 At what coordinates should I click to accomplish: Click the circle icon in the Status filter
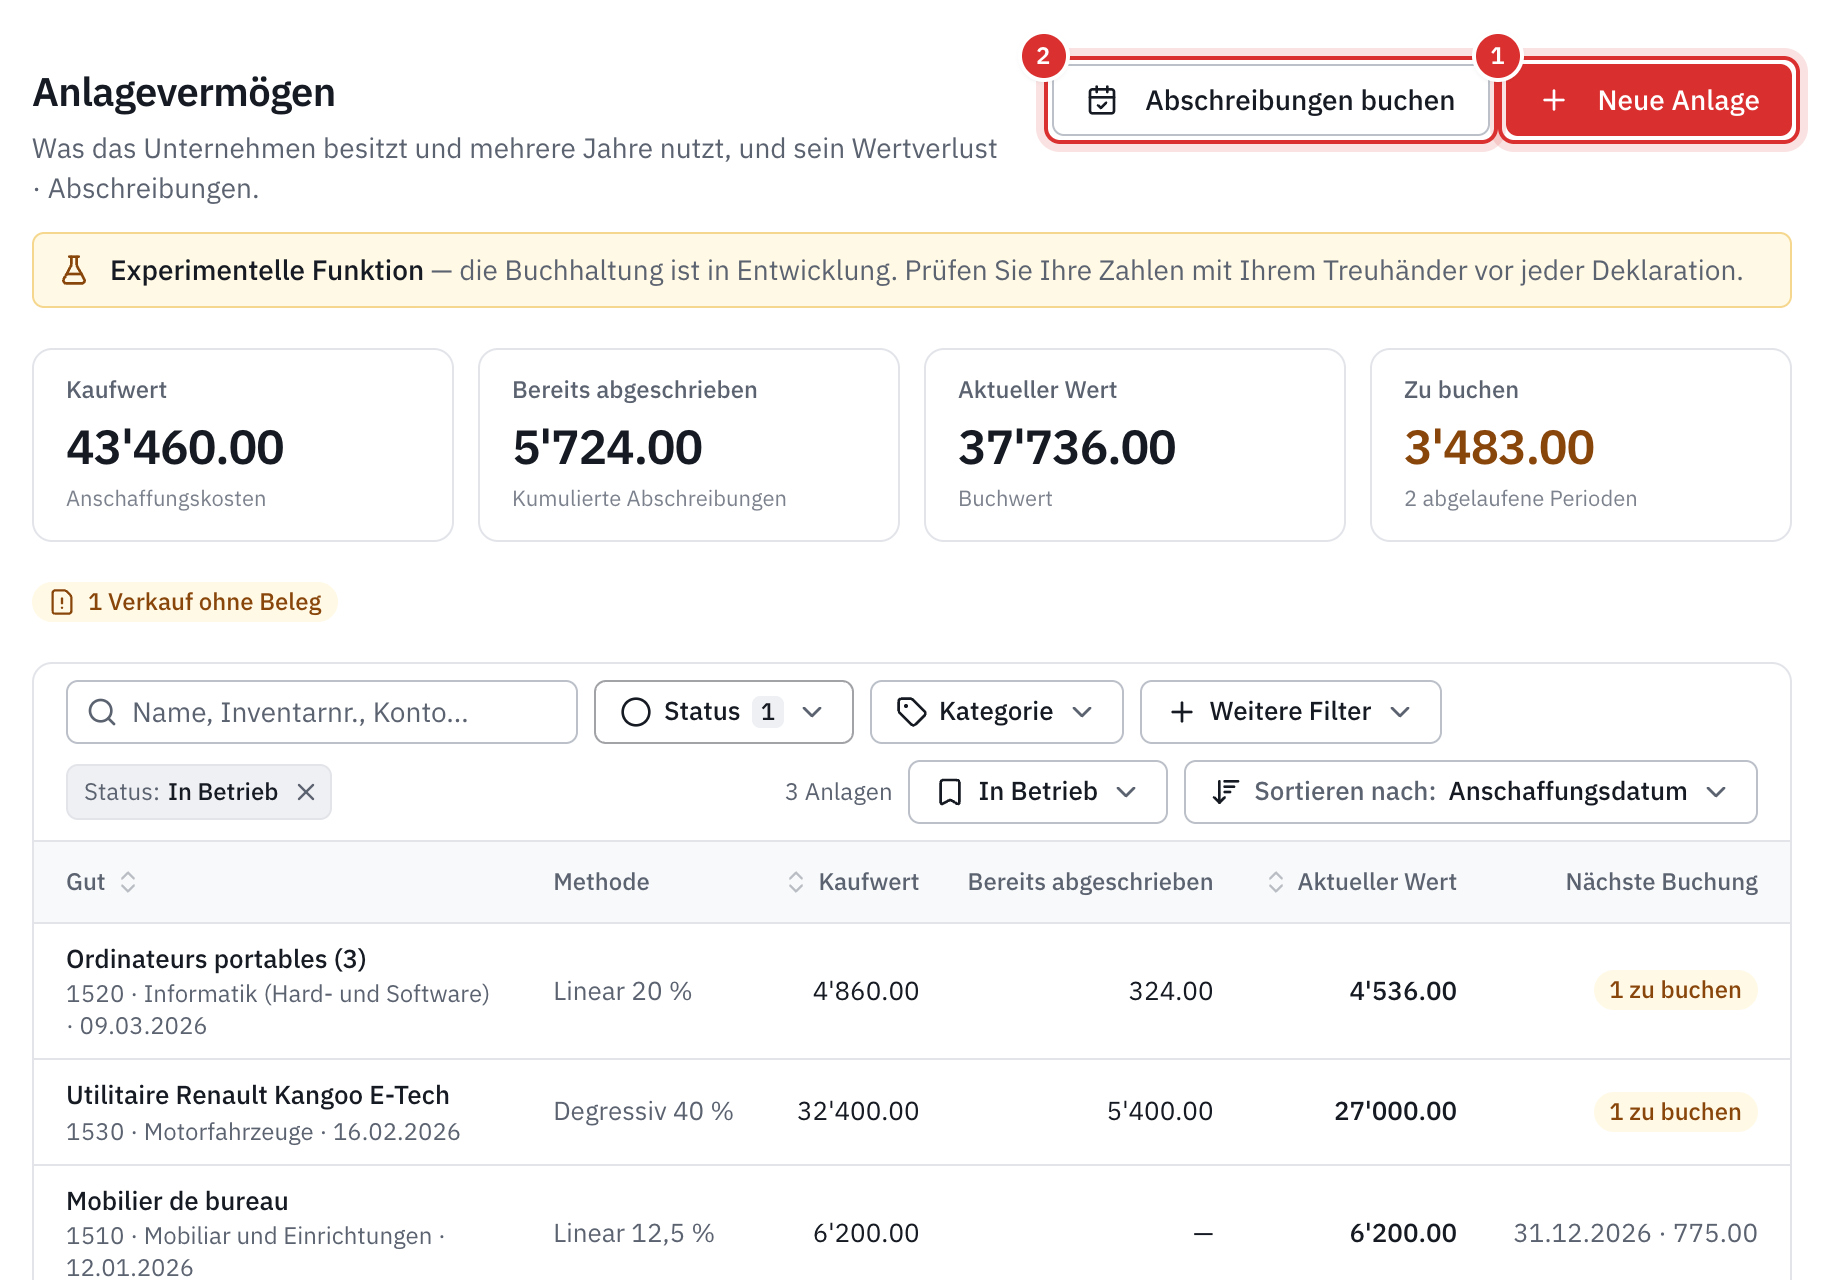pyautogui.click(x=636, y=712)
